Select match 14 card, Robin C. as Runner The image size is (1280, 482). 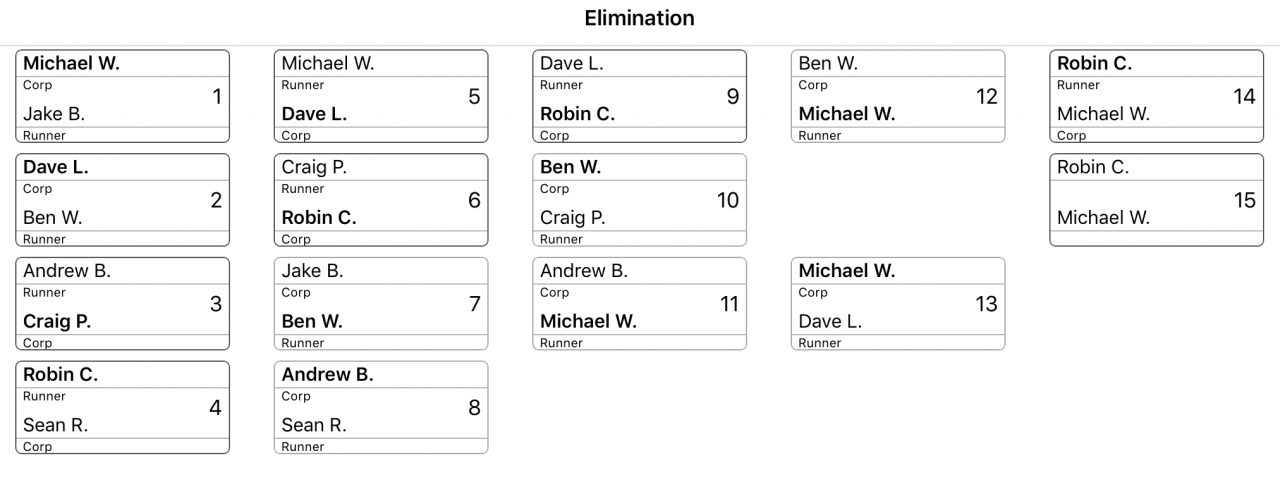point(1156,97)
